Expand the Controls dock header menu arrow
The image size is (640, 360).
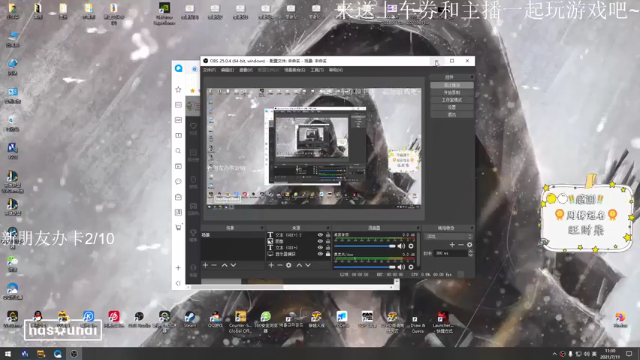(472, 77)
